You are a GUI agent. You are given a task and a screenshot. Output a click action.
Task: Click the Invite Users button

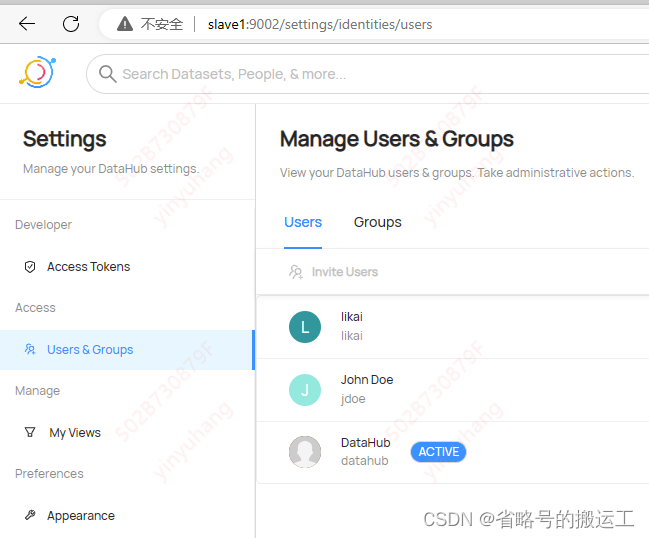334,272
